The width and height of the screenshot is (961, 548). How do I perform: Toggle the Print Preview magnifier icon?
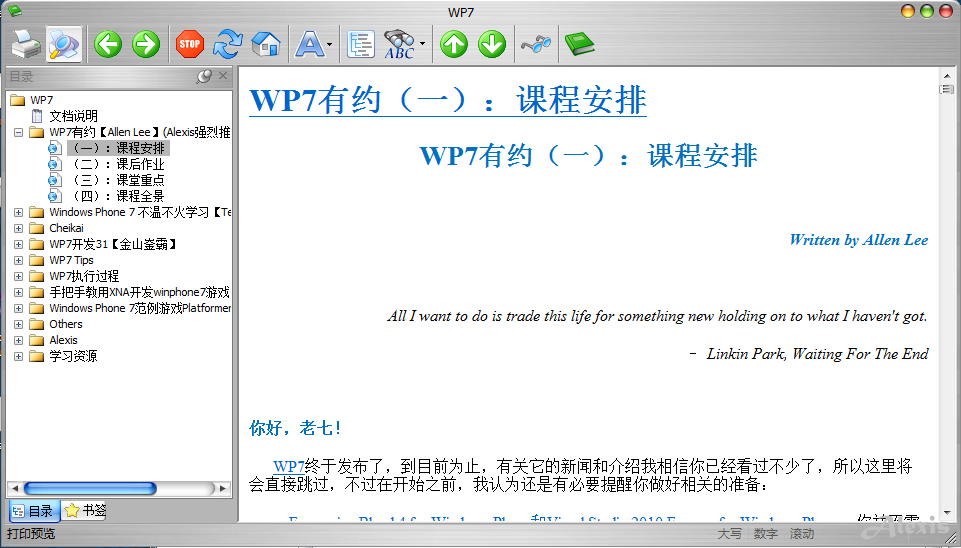click(x=64, y=44)
